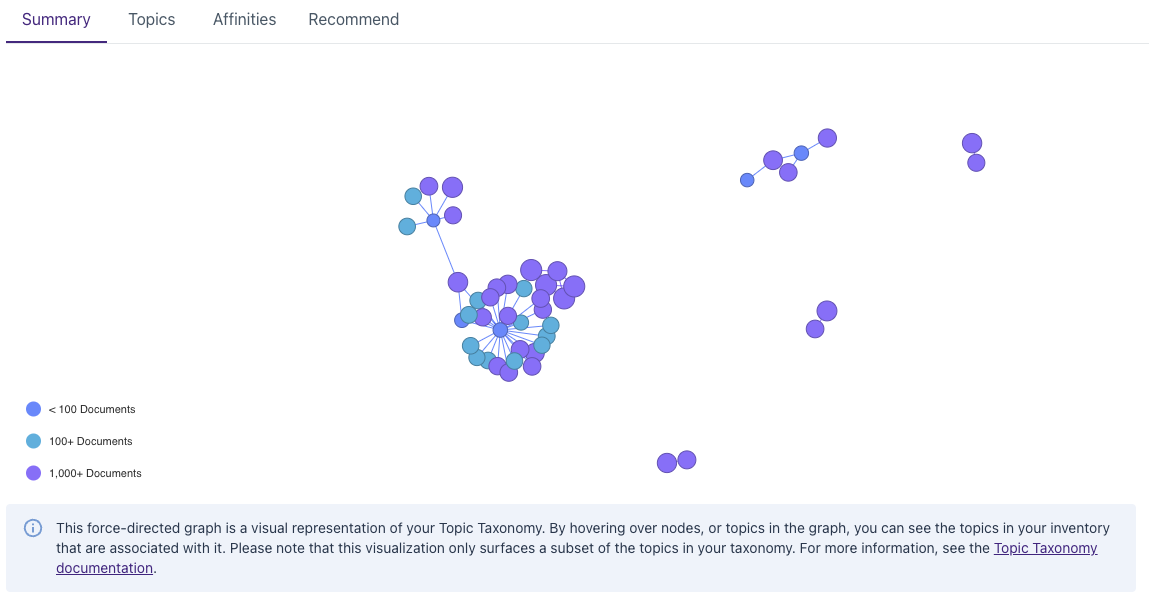Click the left node of the bottom isolated pair
The width and height of the screenshot is (1149, 606).
(x=667, y=463)
